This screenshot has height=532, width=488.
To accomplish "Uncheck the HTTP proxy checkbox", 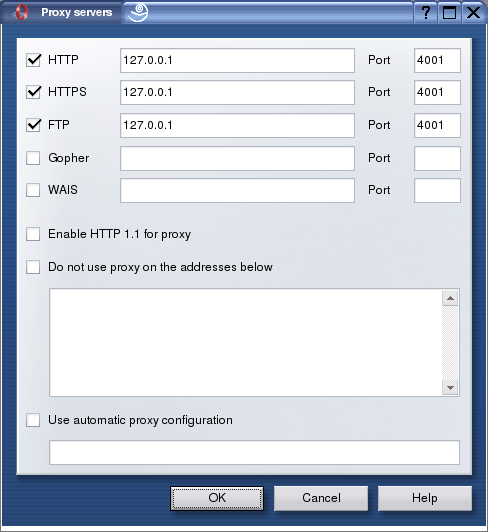I will pos(33,60).
